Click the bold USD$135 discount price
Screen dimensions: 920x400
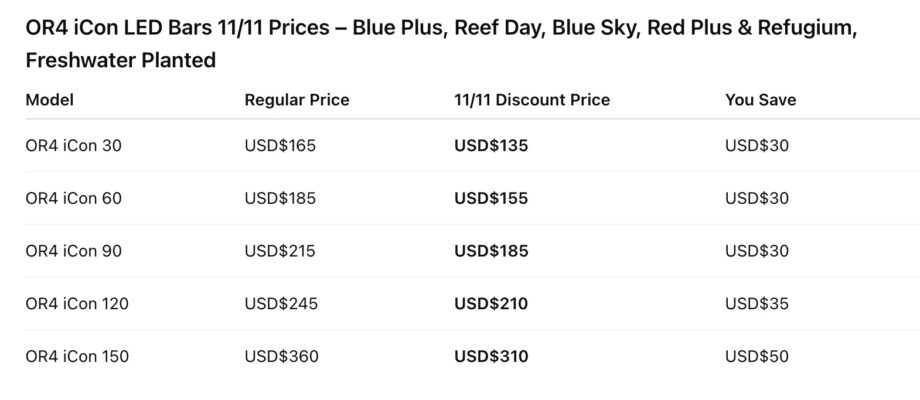[491, 146]
